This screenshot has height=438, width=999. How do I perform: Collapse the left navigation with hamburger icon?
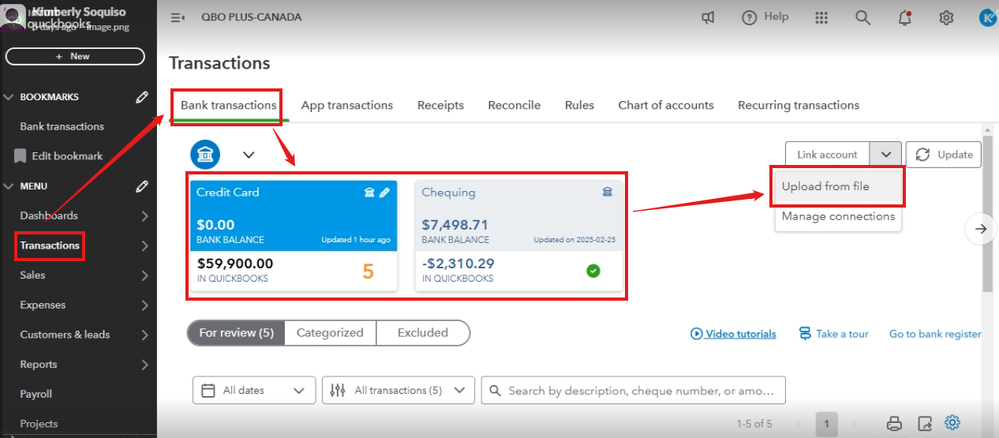click(x=178, y=18)
